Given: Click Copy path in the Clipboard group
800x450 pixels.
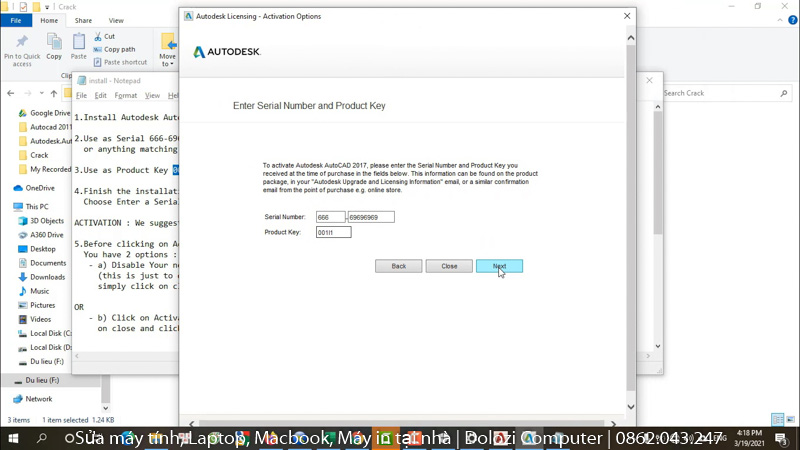Looking at the screenshot, I should [x=118, y=49].
